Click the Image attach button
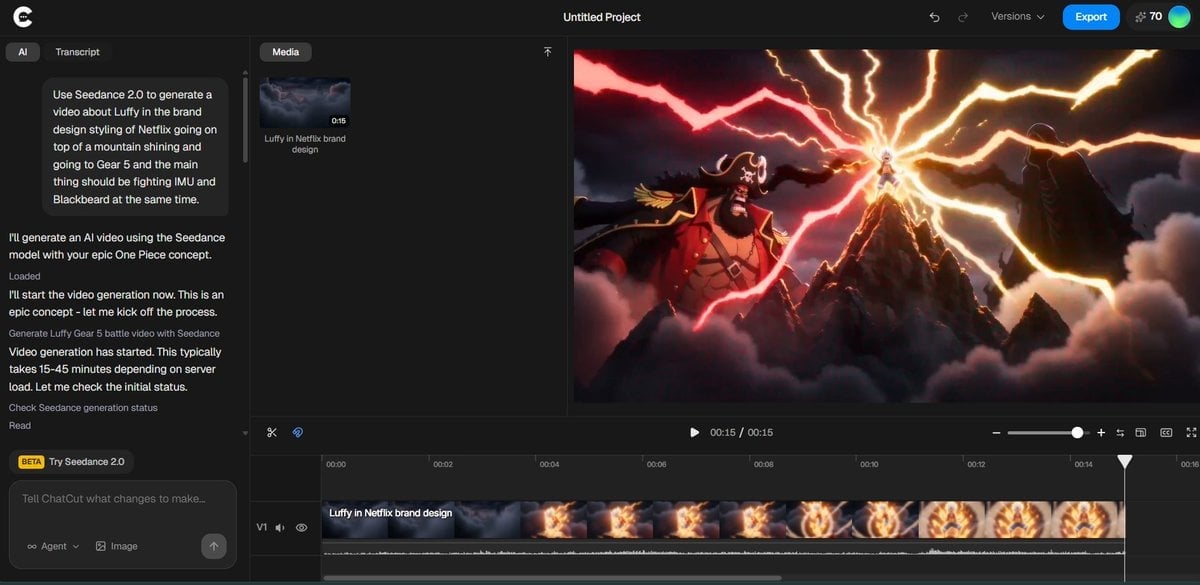This screenshot has height=585, width=1200. [x=116, y=546]
